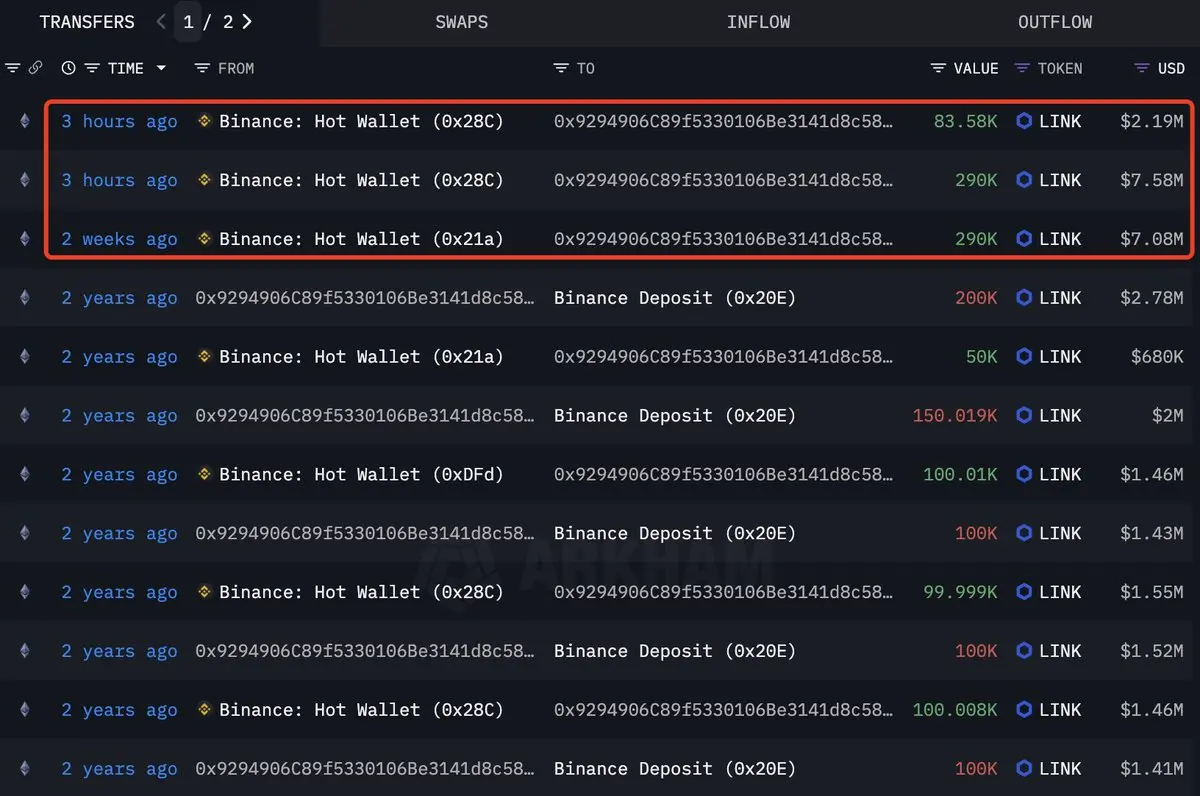Click the $680K USD amount

point(1157,357)
